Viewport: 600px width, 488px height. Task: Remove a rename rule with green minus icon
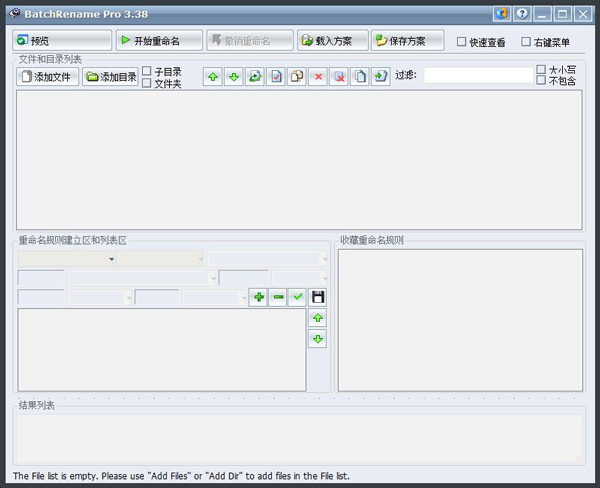(x=278, y=297)
